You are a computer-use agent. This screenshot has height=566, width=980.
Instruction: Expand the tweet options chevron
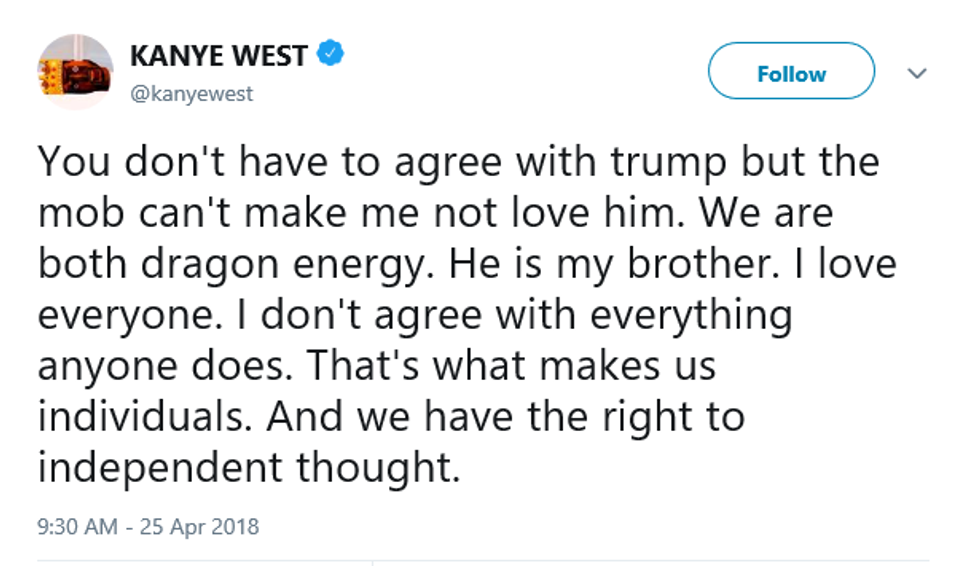[917, 74]
